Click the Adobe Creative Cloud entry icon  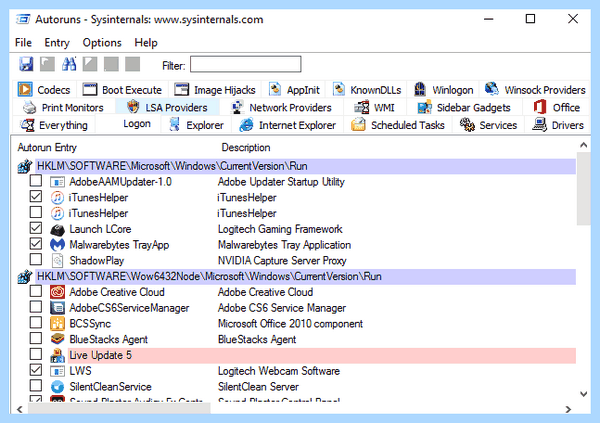coord(57,292)
